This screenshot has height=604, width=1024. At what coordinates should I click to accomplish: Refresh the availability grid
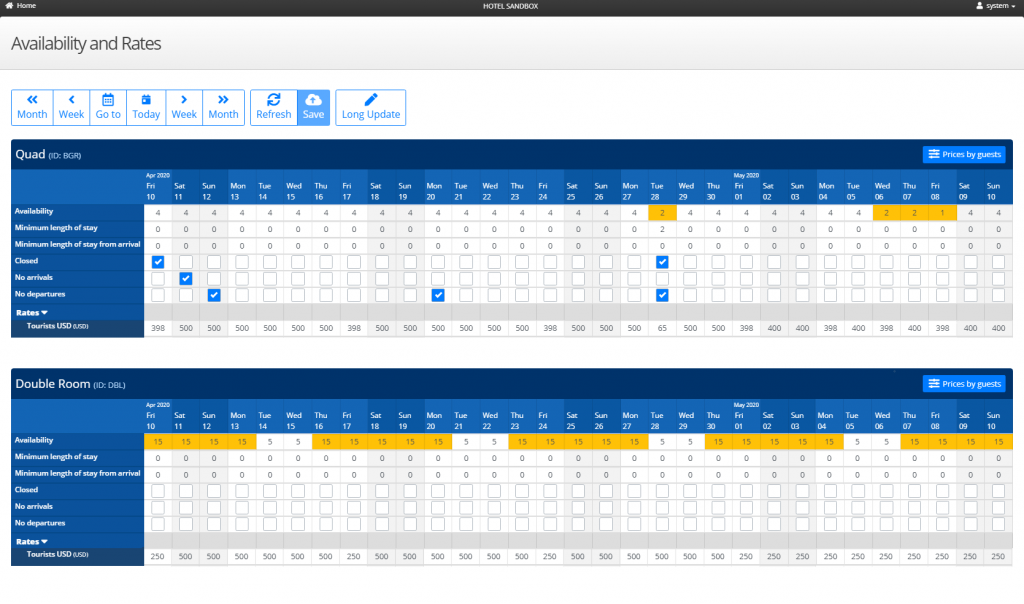274,107
